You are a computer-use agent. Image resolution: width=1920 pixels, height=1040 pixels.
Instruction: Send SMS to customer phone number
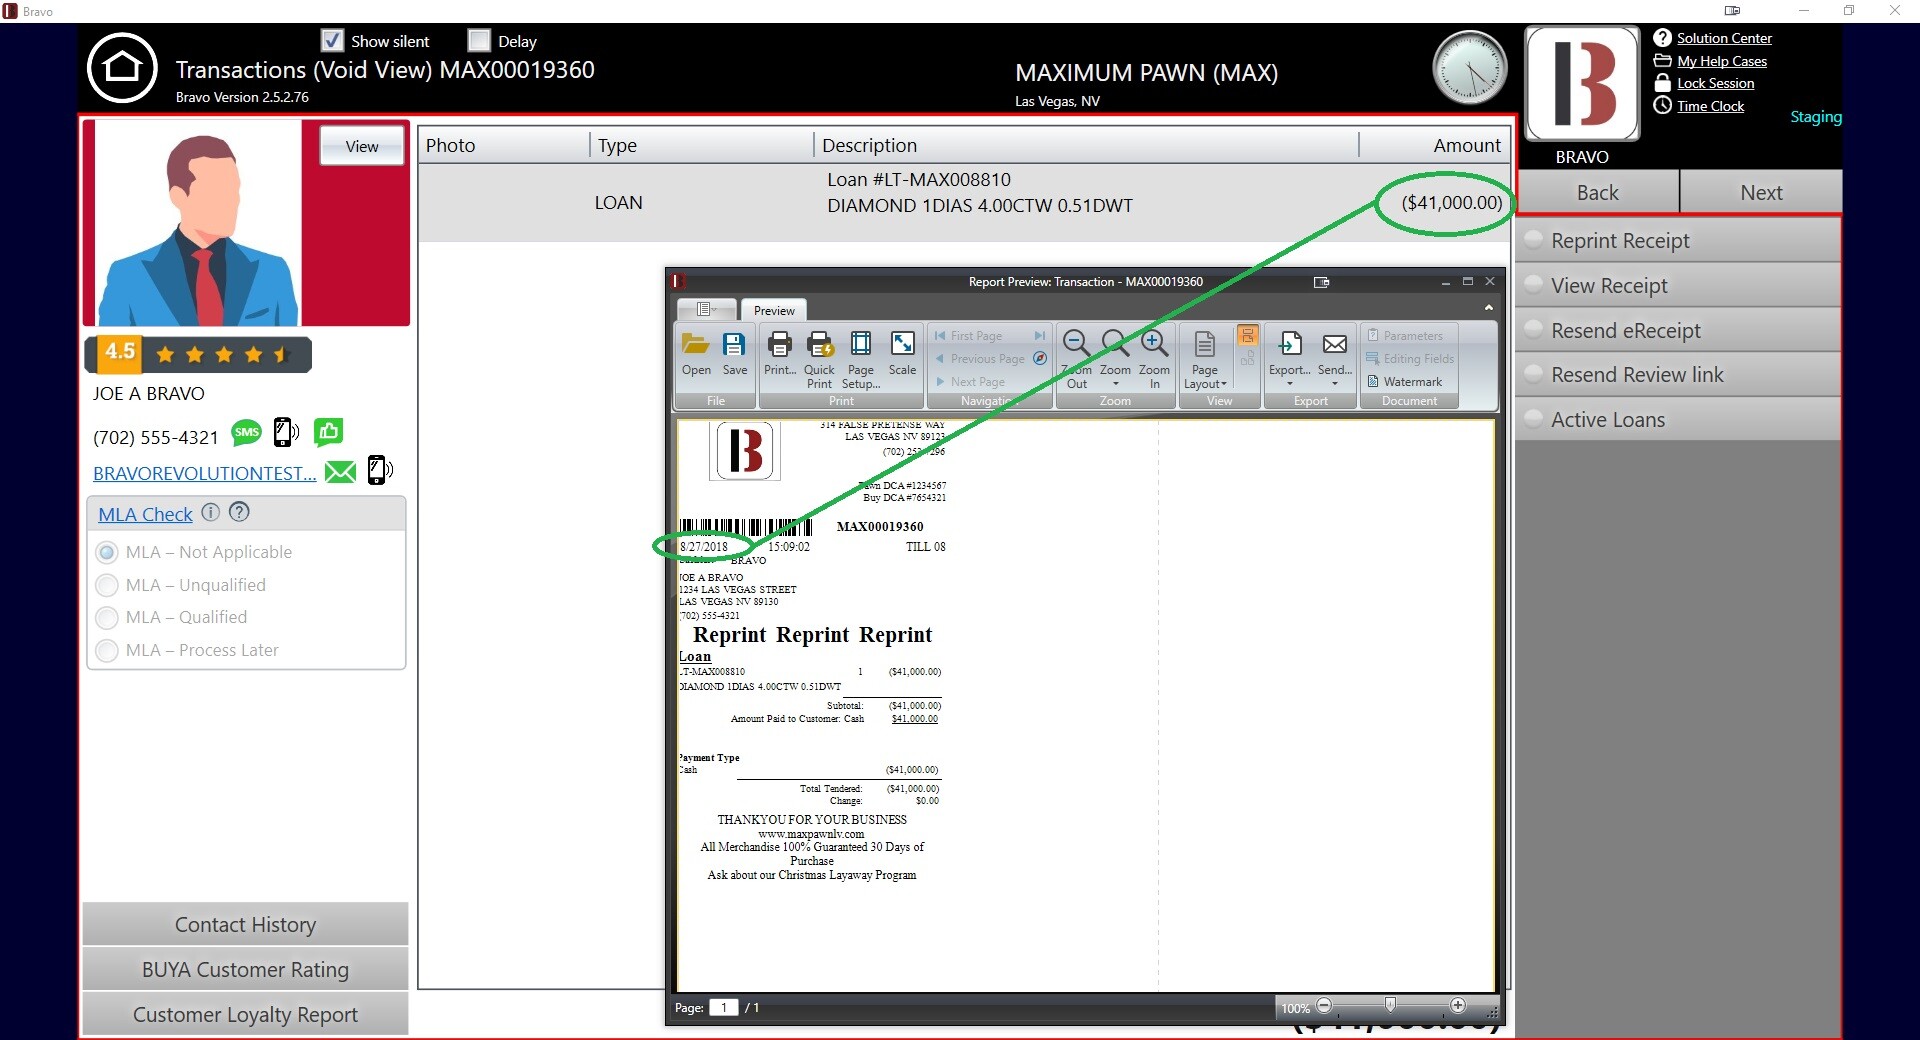[x=246, y=432]
